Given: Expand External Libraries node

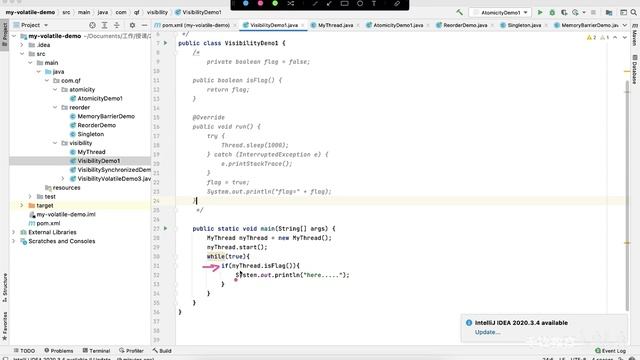Looking at the screenshot, I should pyautogui.click(x=14, y=232).
